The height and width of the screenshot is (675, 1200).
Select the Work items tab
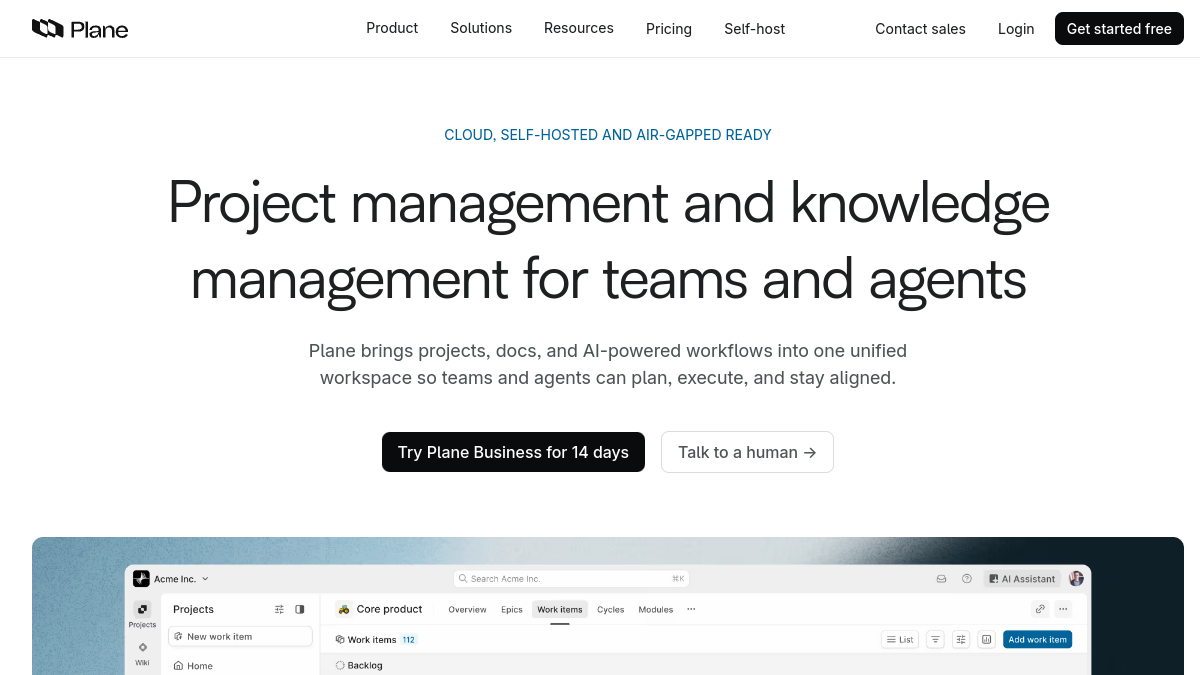point(559,610)
